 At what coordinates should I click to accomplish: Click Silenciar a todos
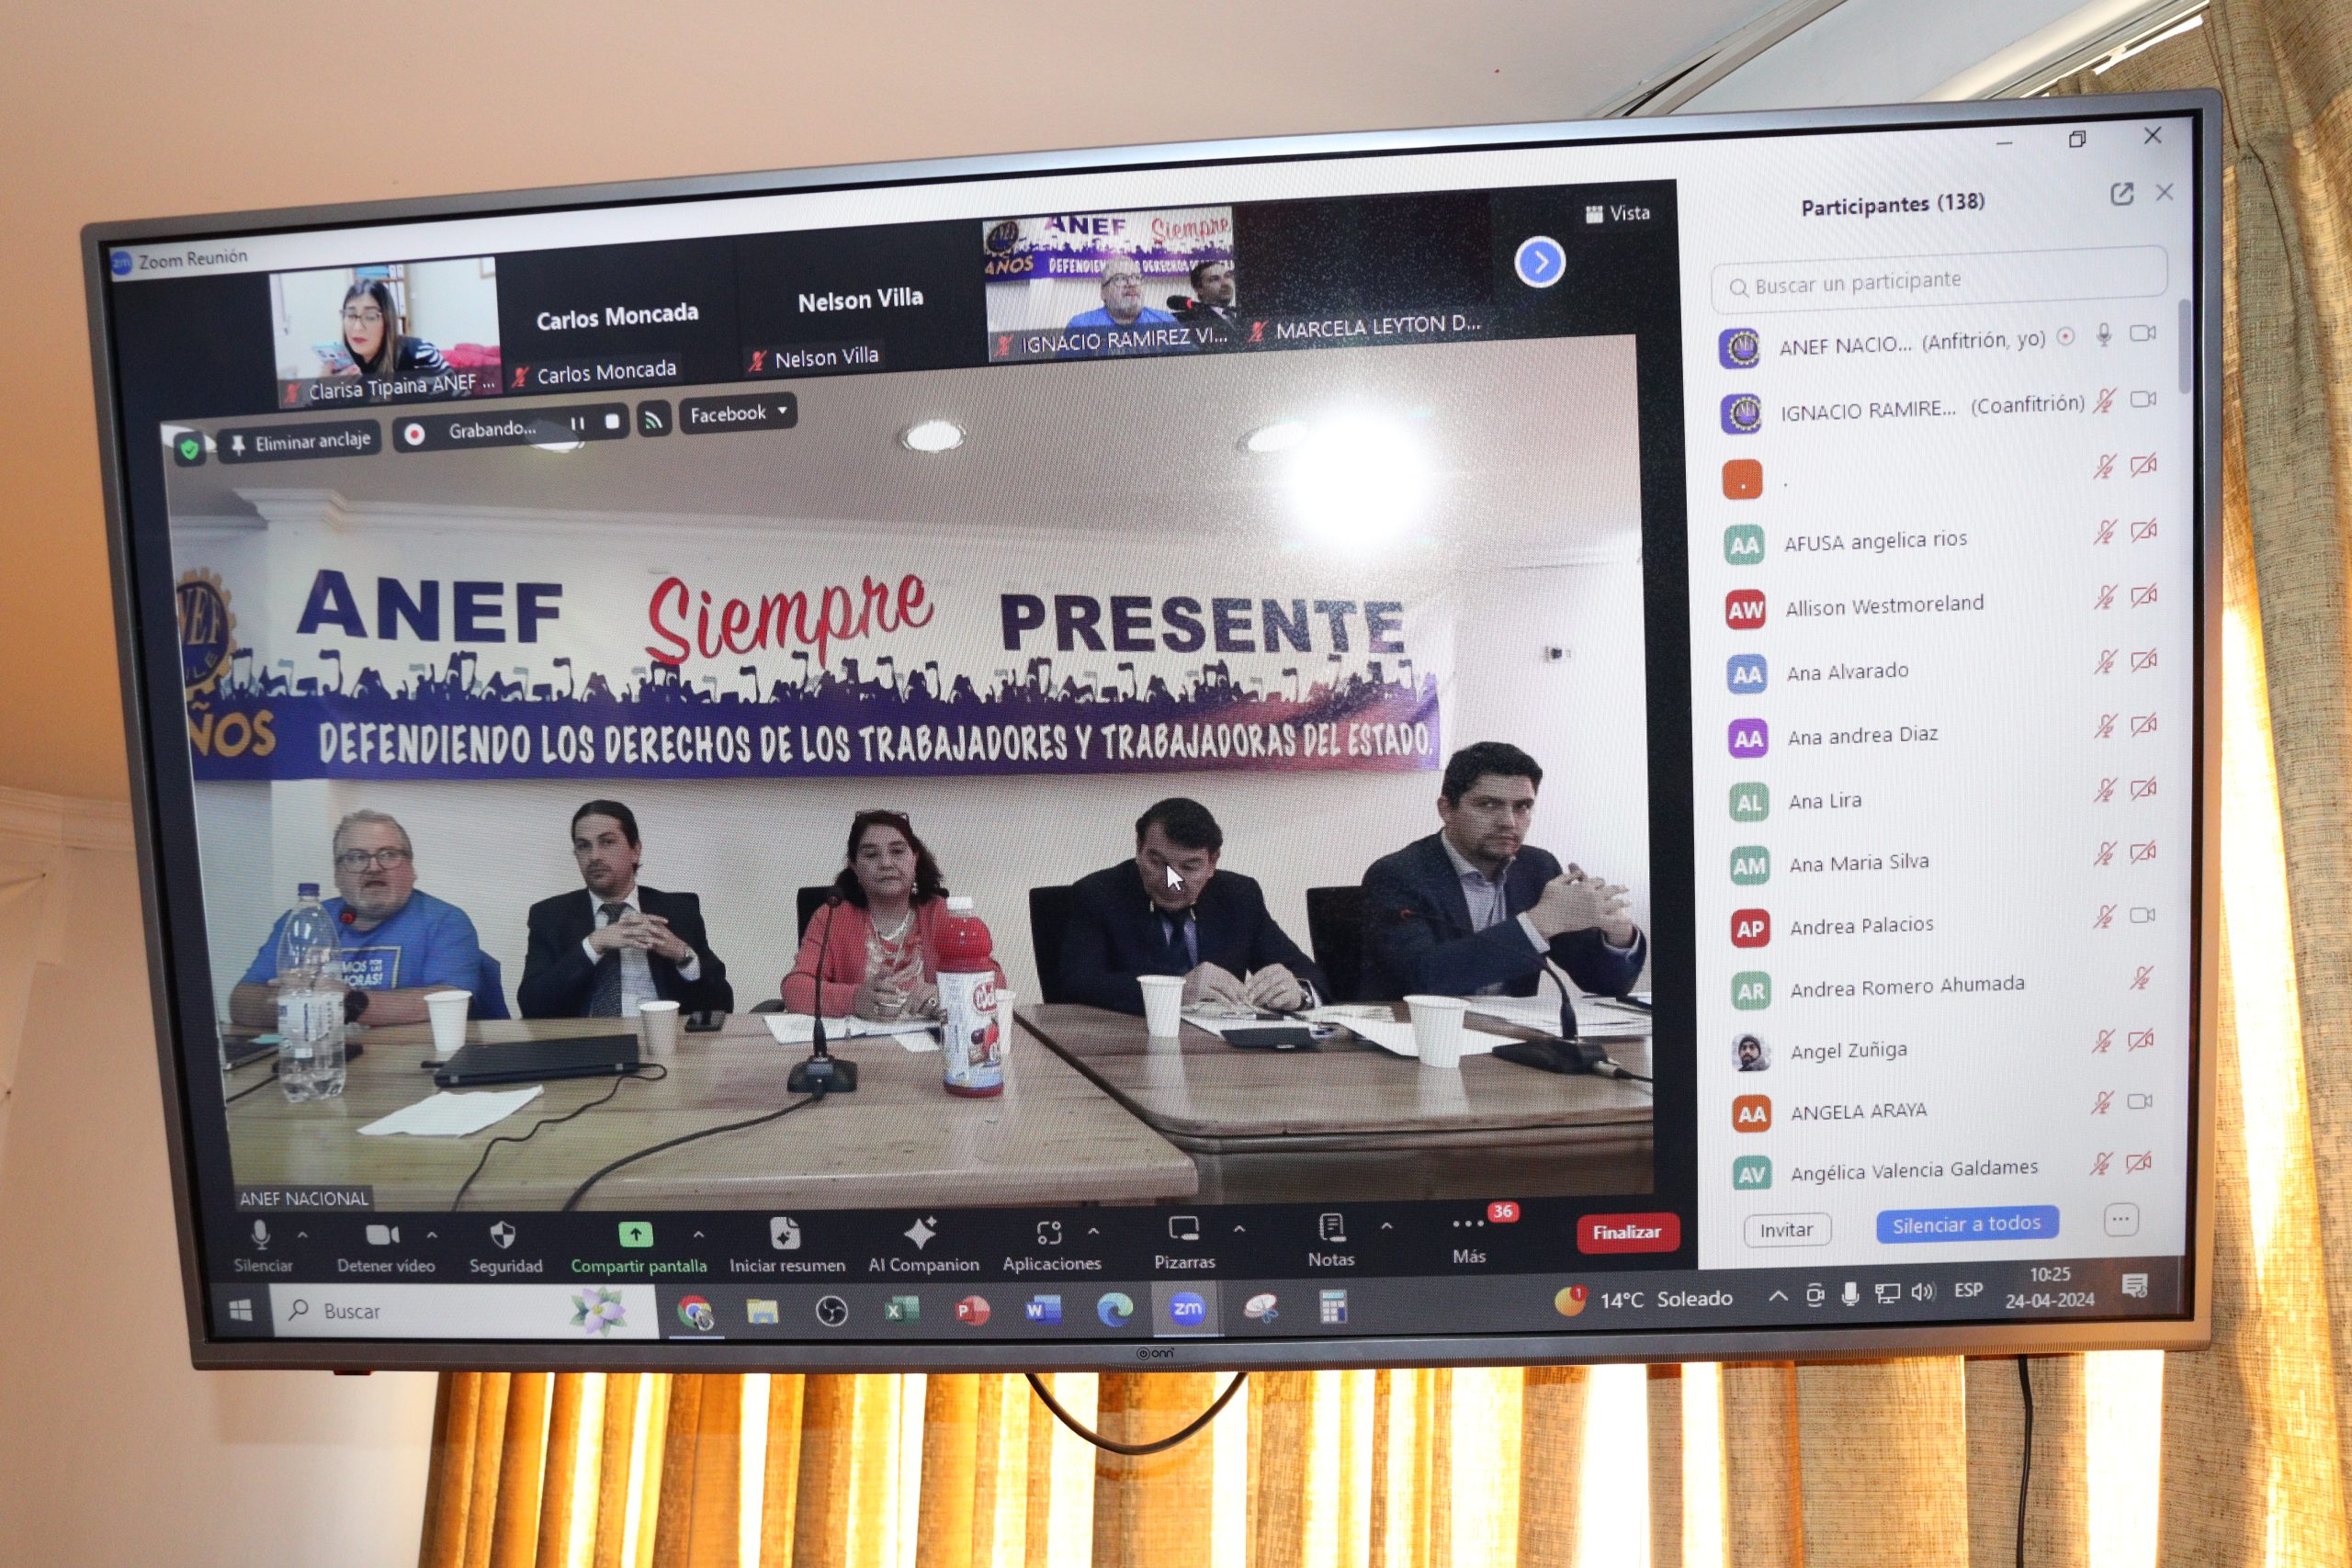coord(1967,1224)
